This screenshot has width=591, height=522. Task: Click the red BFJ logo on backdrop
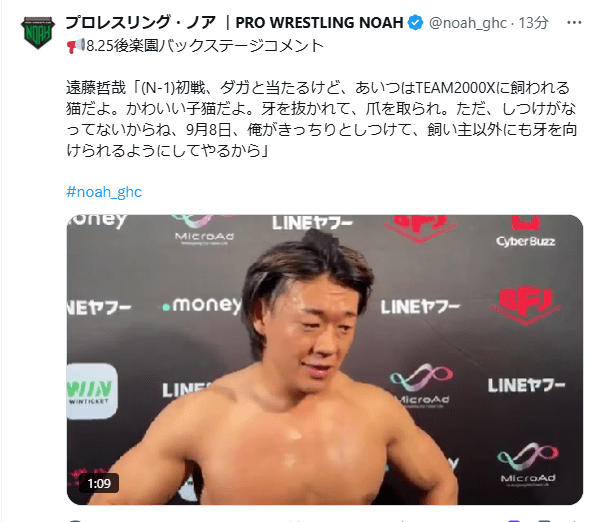[526, 305]
